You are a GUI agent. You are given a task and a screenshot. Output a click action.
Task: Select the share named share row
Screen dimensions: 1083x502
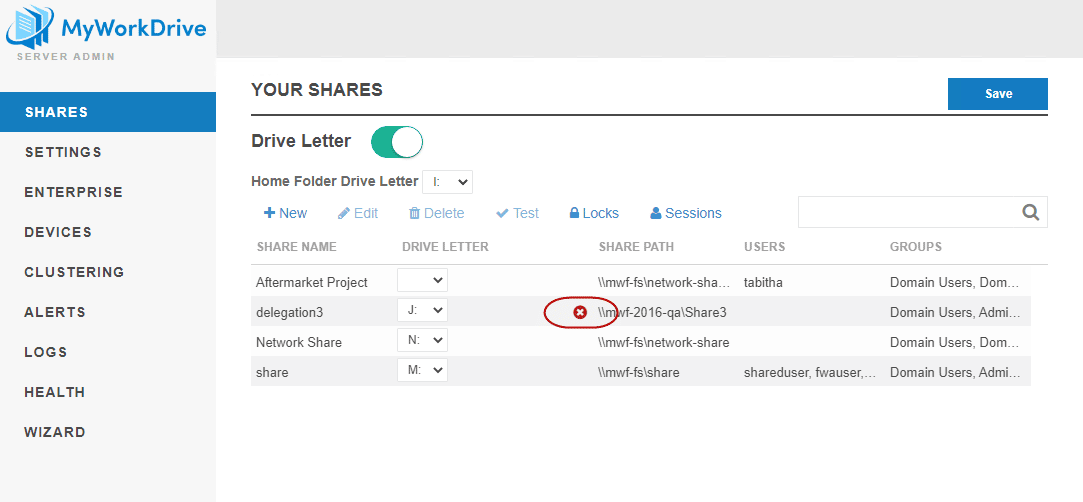(272, 372)
